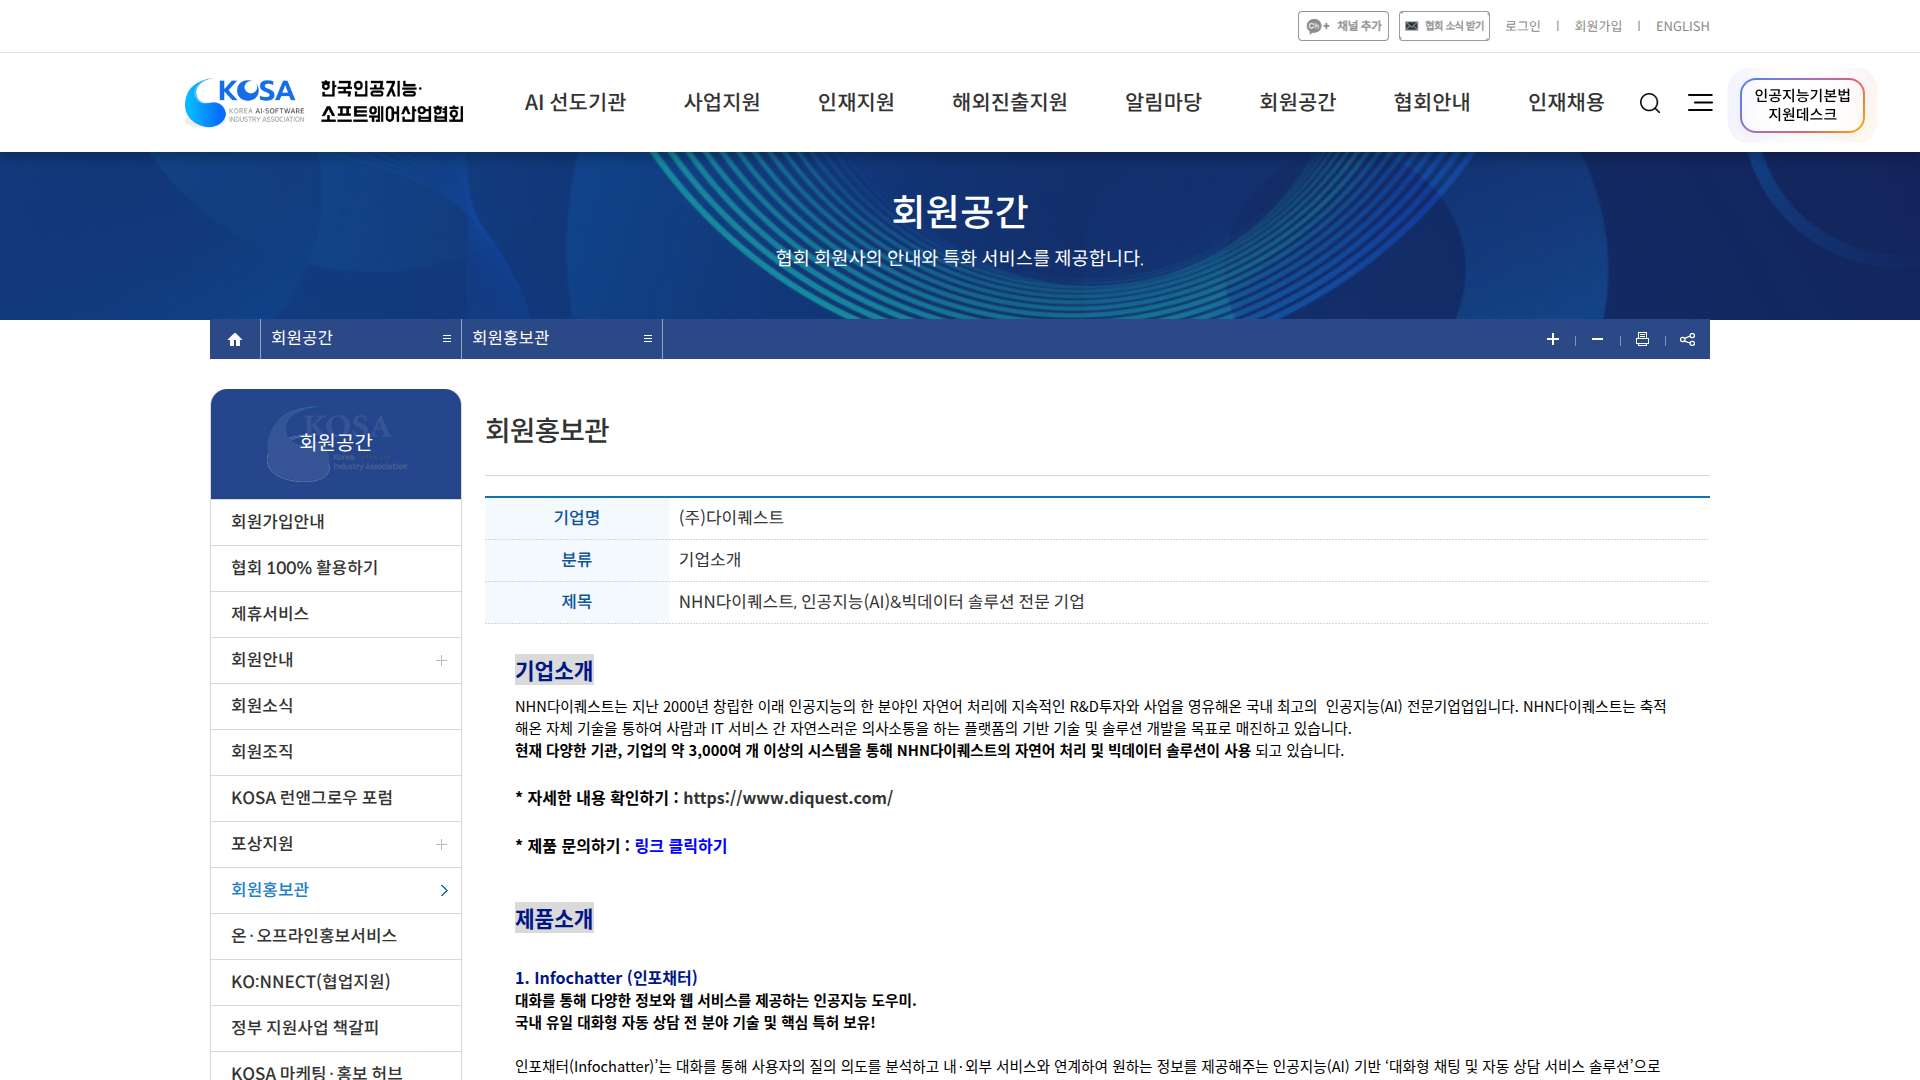
Task: Open the hamburger all-menu icon
Action: coord(1700,103)
